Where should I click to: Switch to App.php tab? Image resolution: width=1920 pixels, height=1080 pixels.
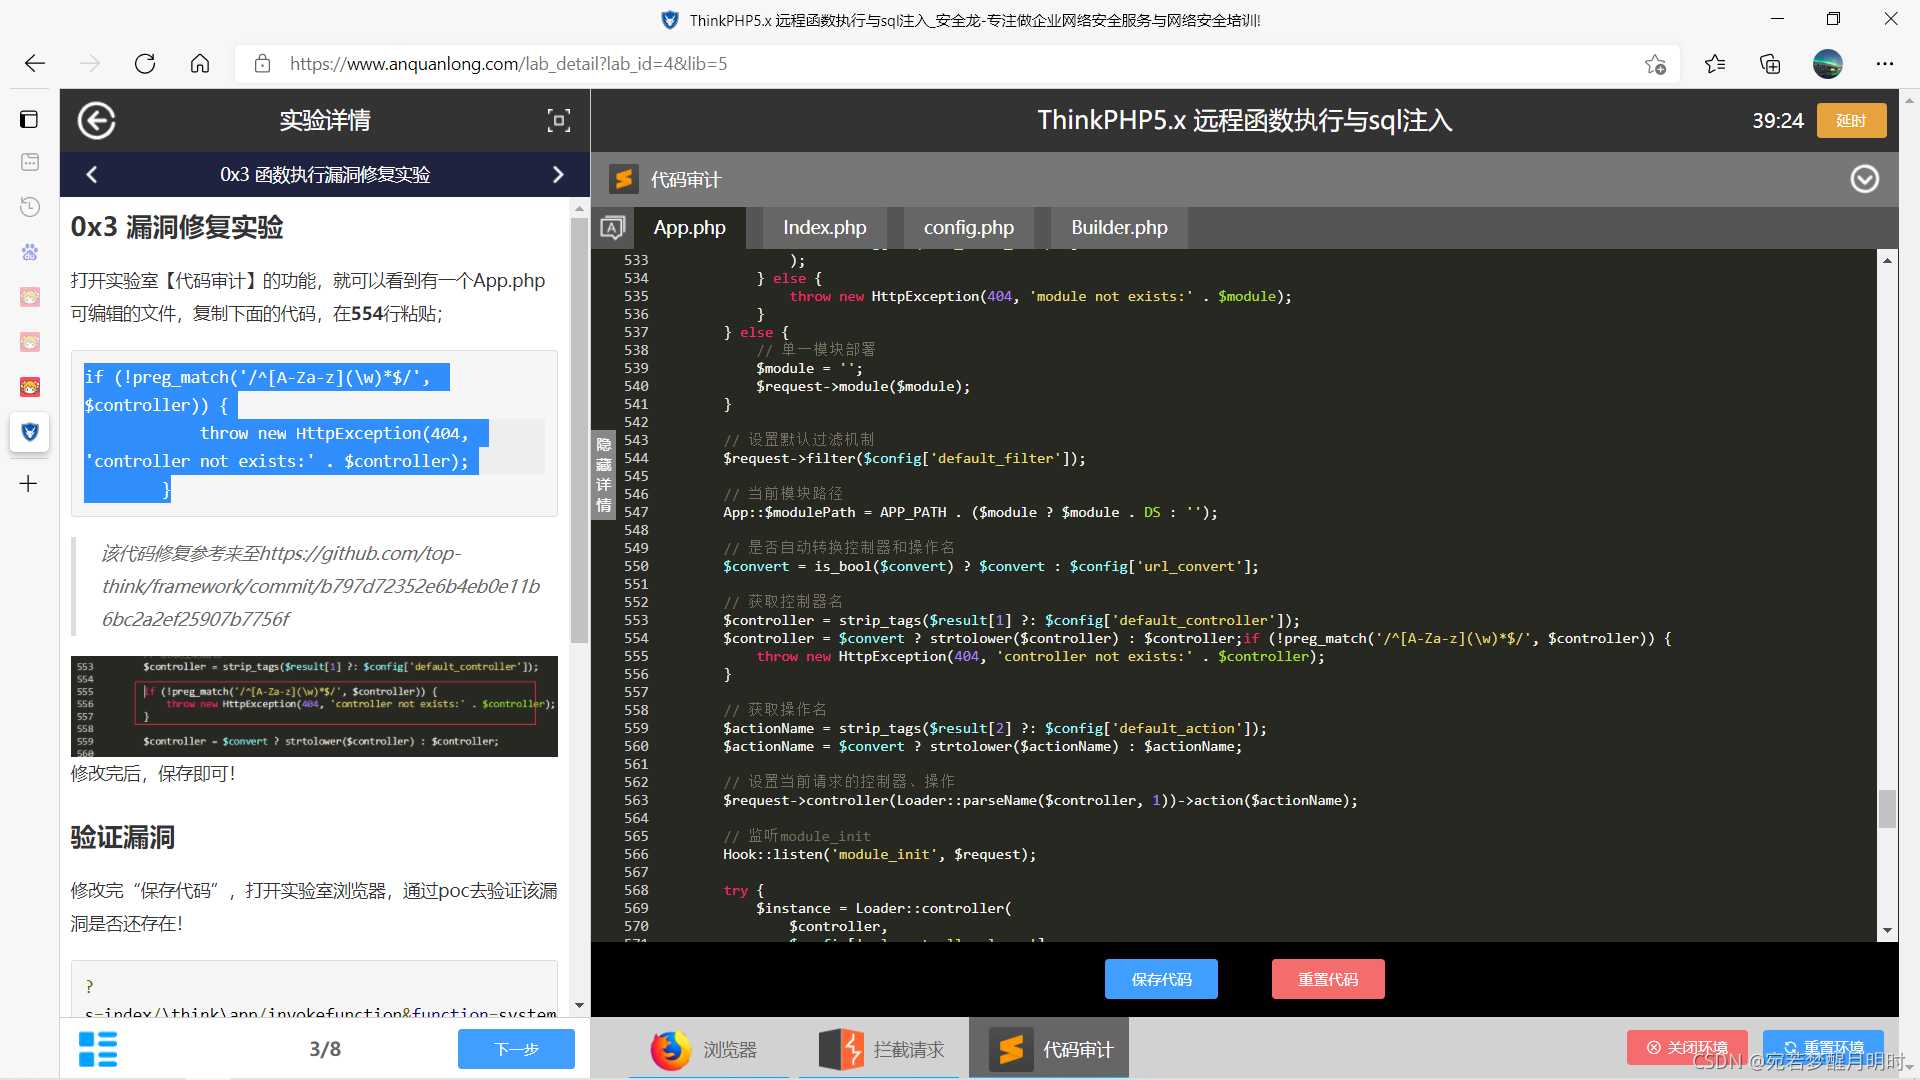(690, 228)
